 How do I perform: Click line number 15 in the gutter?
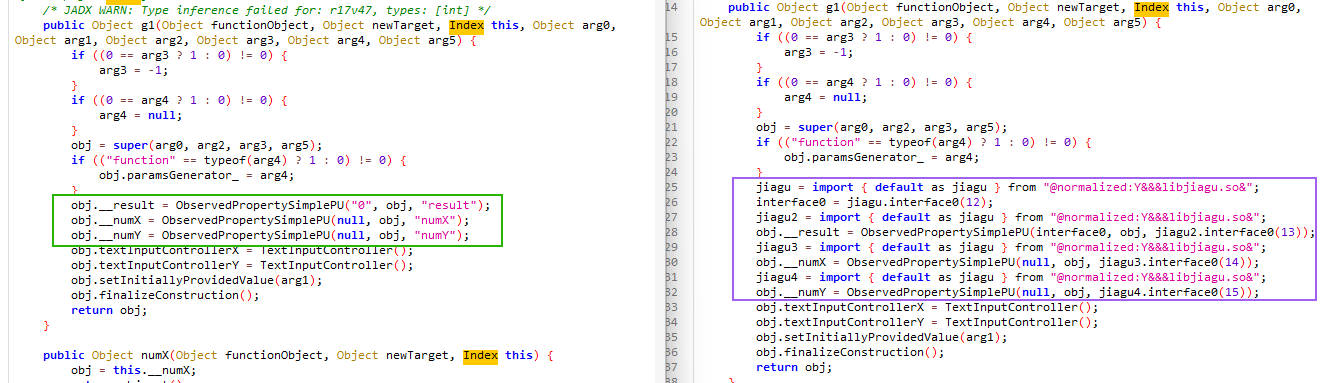(672, 37)
